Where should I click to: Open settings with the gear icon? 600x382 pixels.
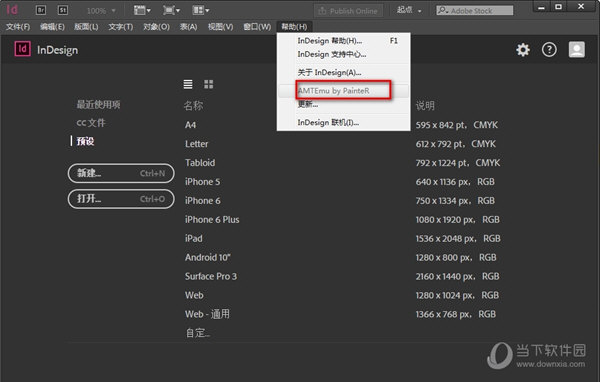(523, 50)
